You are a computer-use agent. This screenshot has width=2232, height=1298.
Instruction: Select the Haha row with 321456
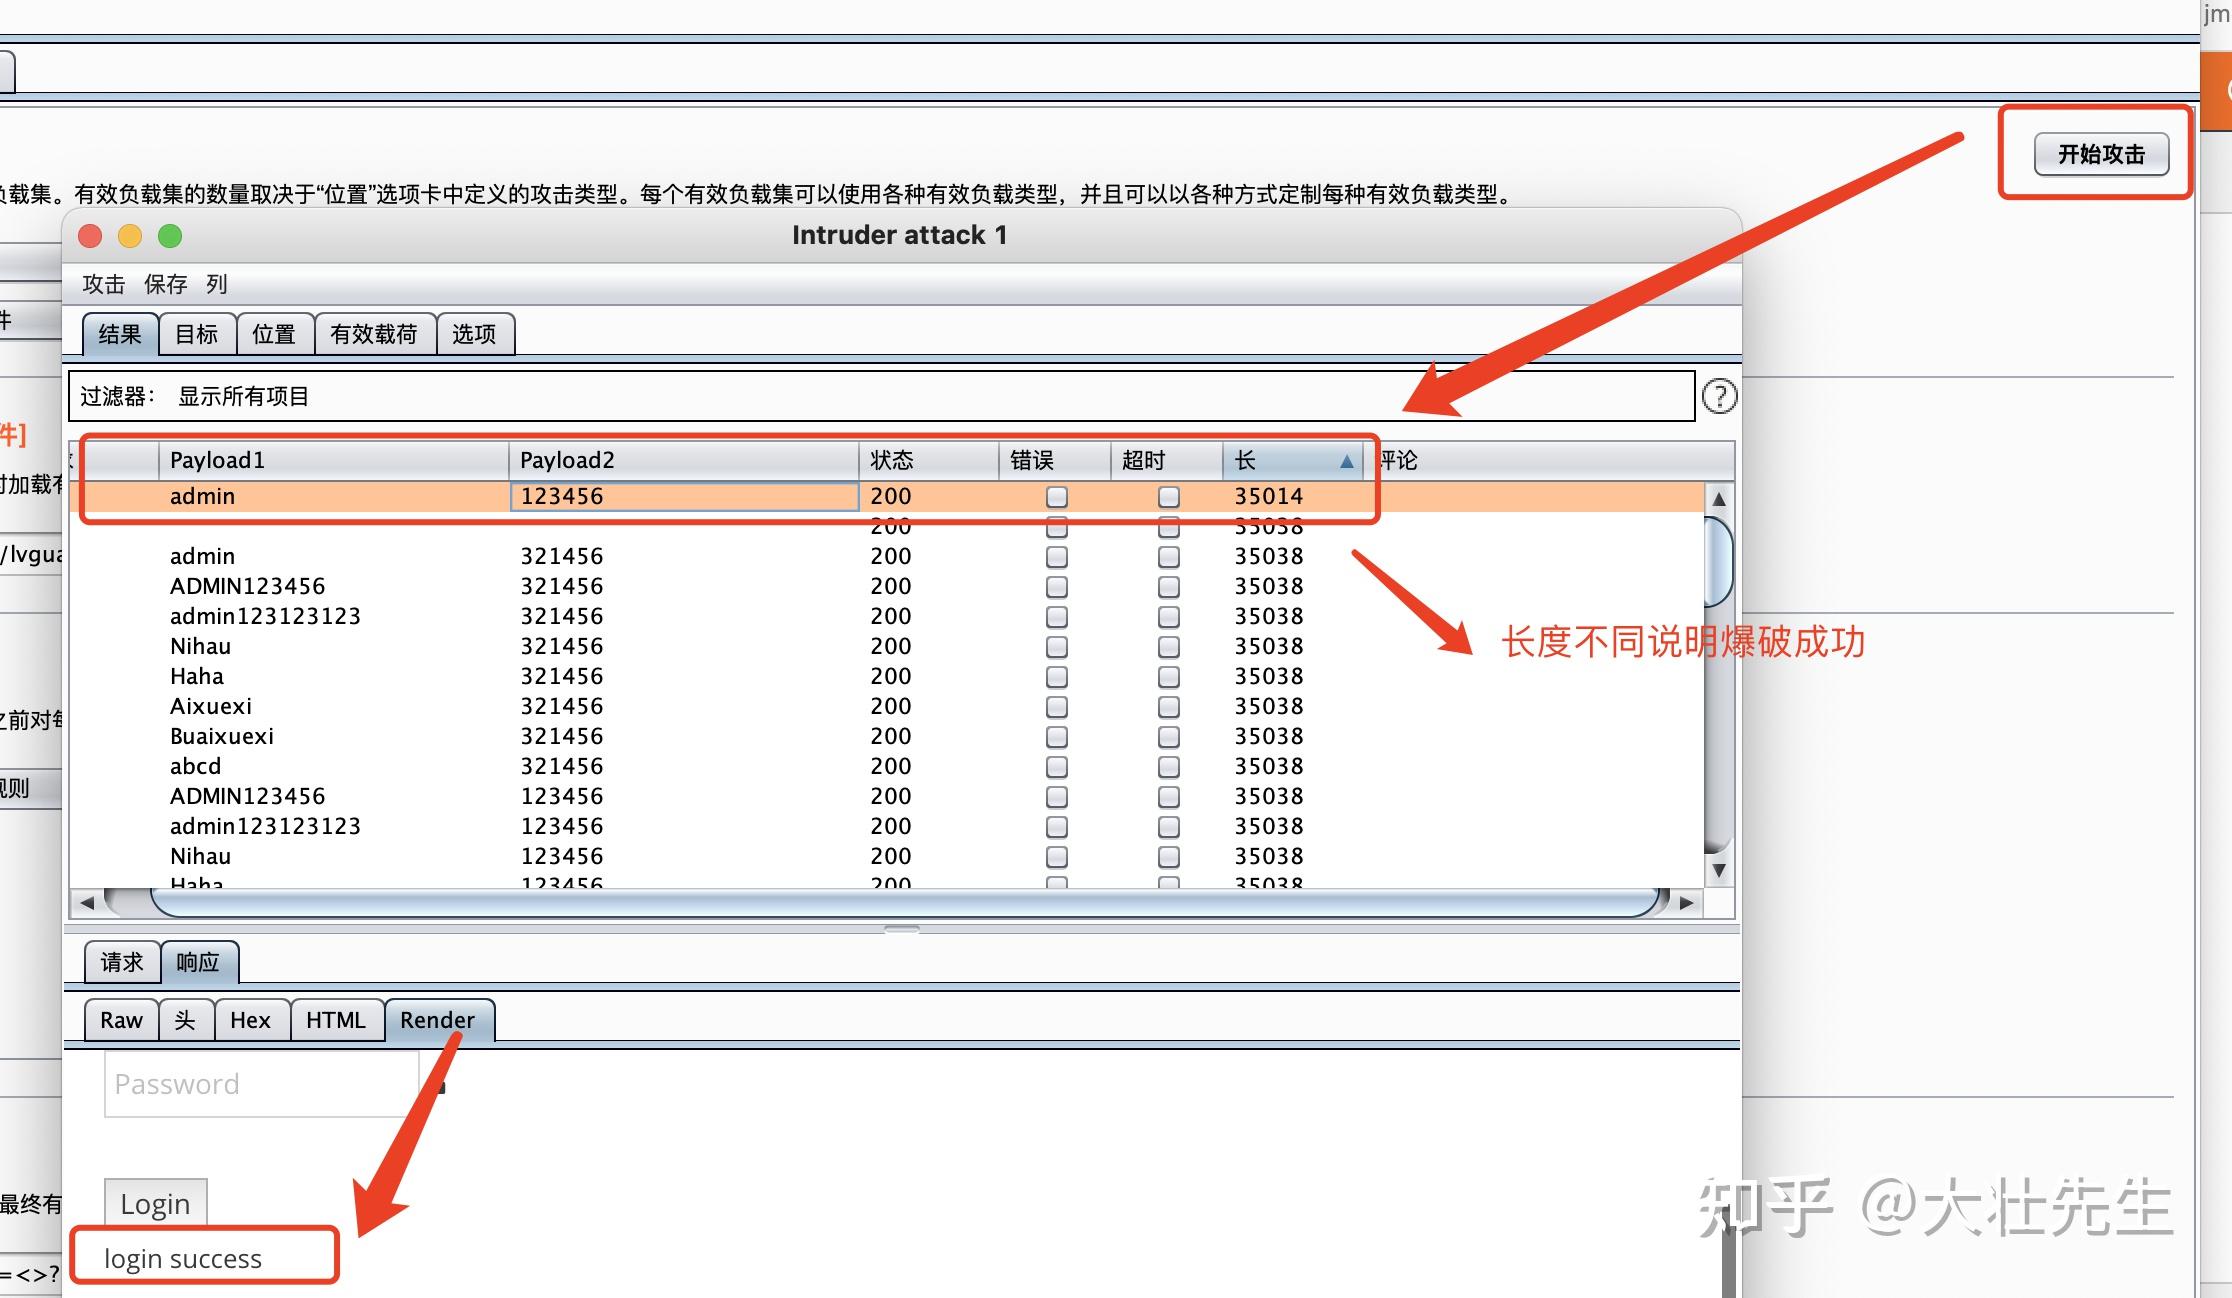click(886, 677)
